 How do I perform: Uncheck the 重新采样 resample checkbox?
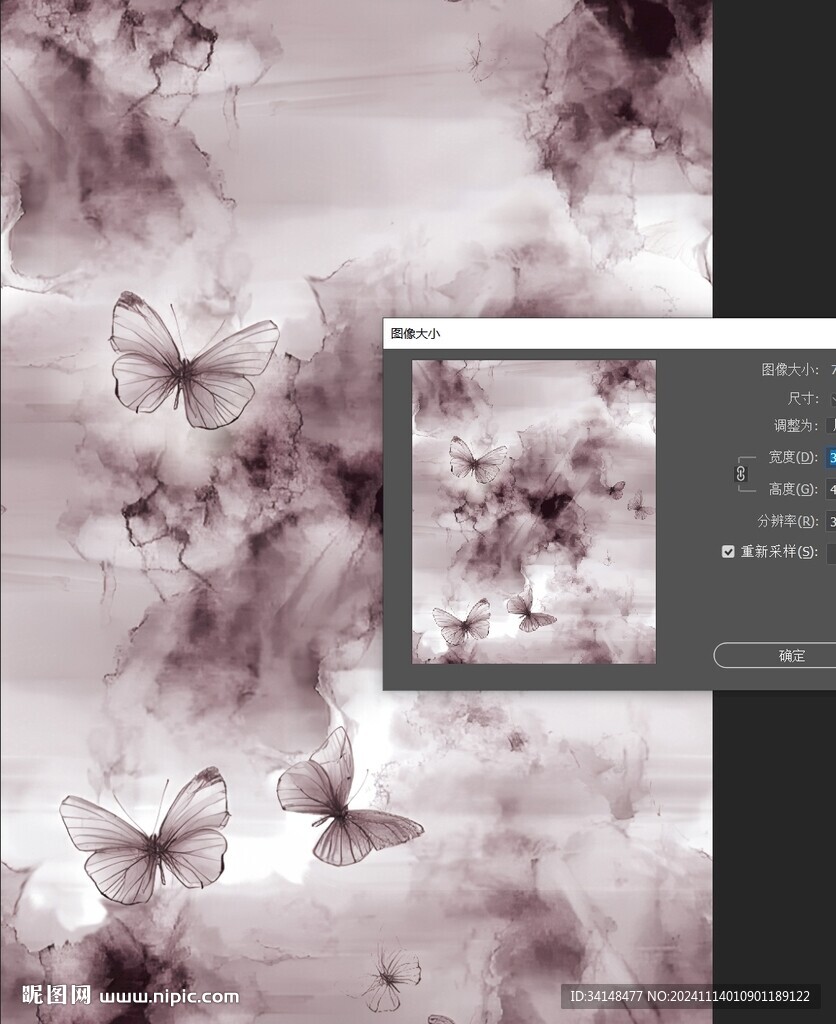click(x=728, y=552)
